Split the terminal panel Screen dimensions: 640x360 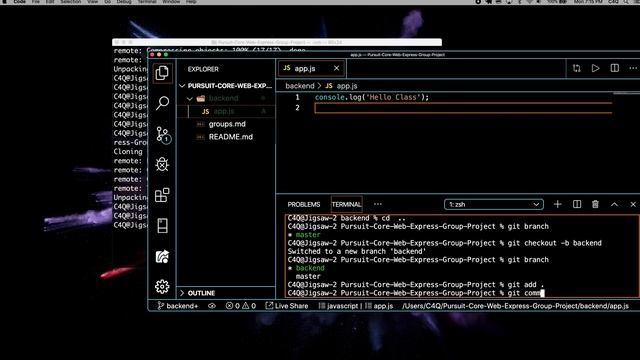(x=577, y=204)
